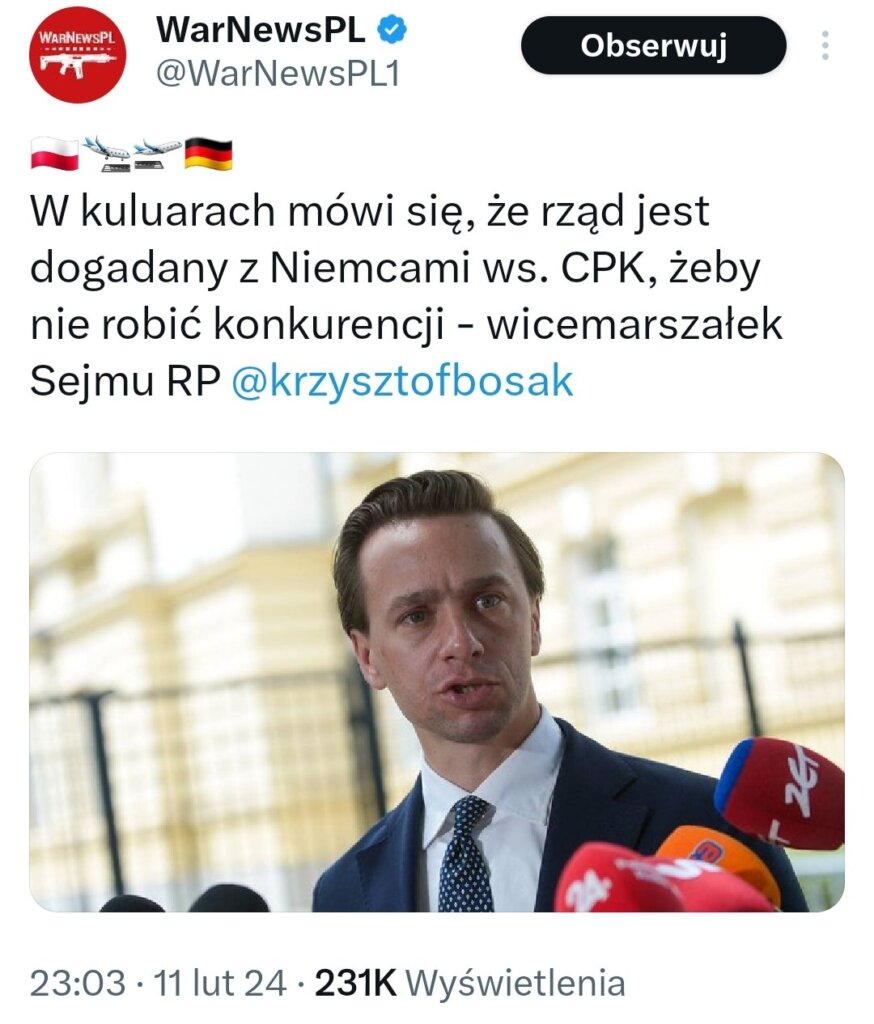Screen dimensions: 874x1024
Task: Click the tweet text about CPK
Action: pyautogui.click(x=406, y=295)
